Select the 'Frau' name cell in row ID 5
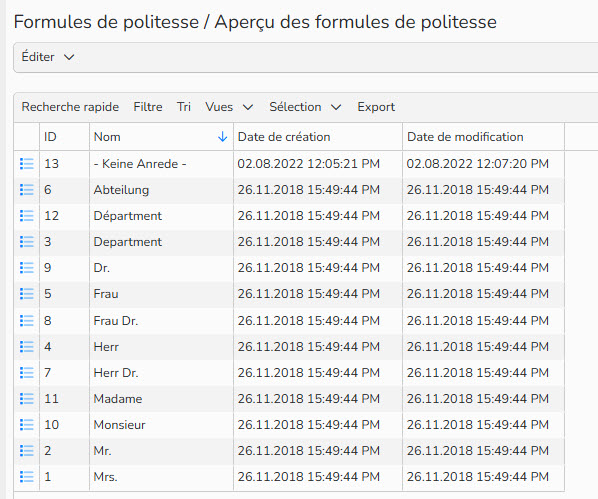This screenshot has width=598, height=499. (161, 294)
